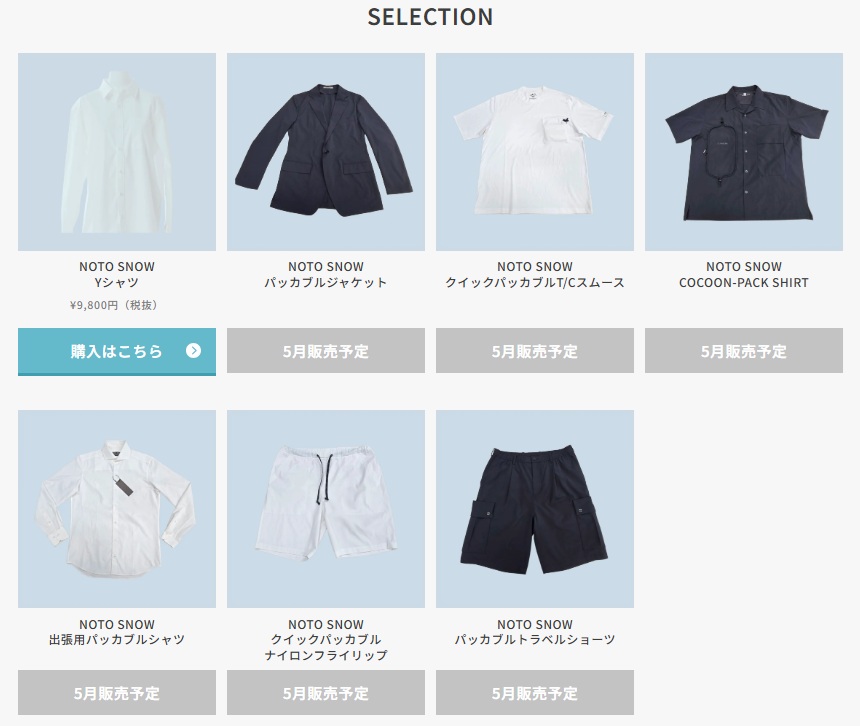The width and height of the screenshot is (860, 726).
Task: Click 5月販売予定 button under travel shorts
Action: click(535, 693)
